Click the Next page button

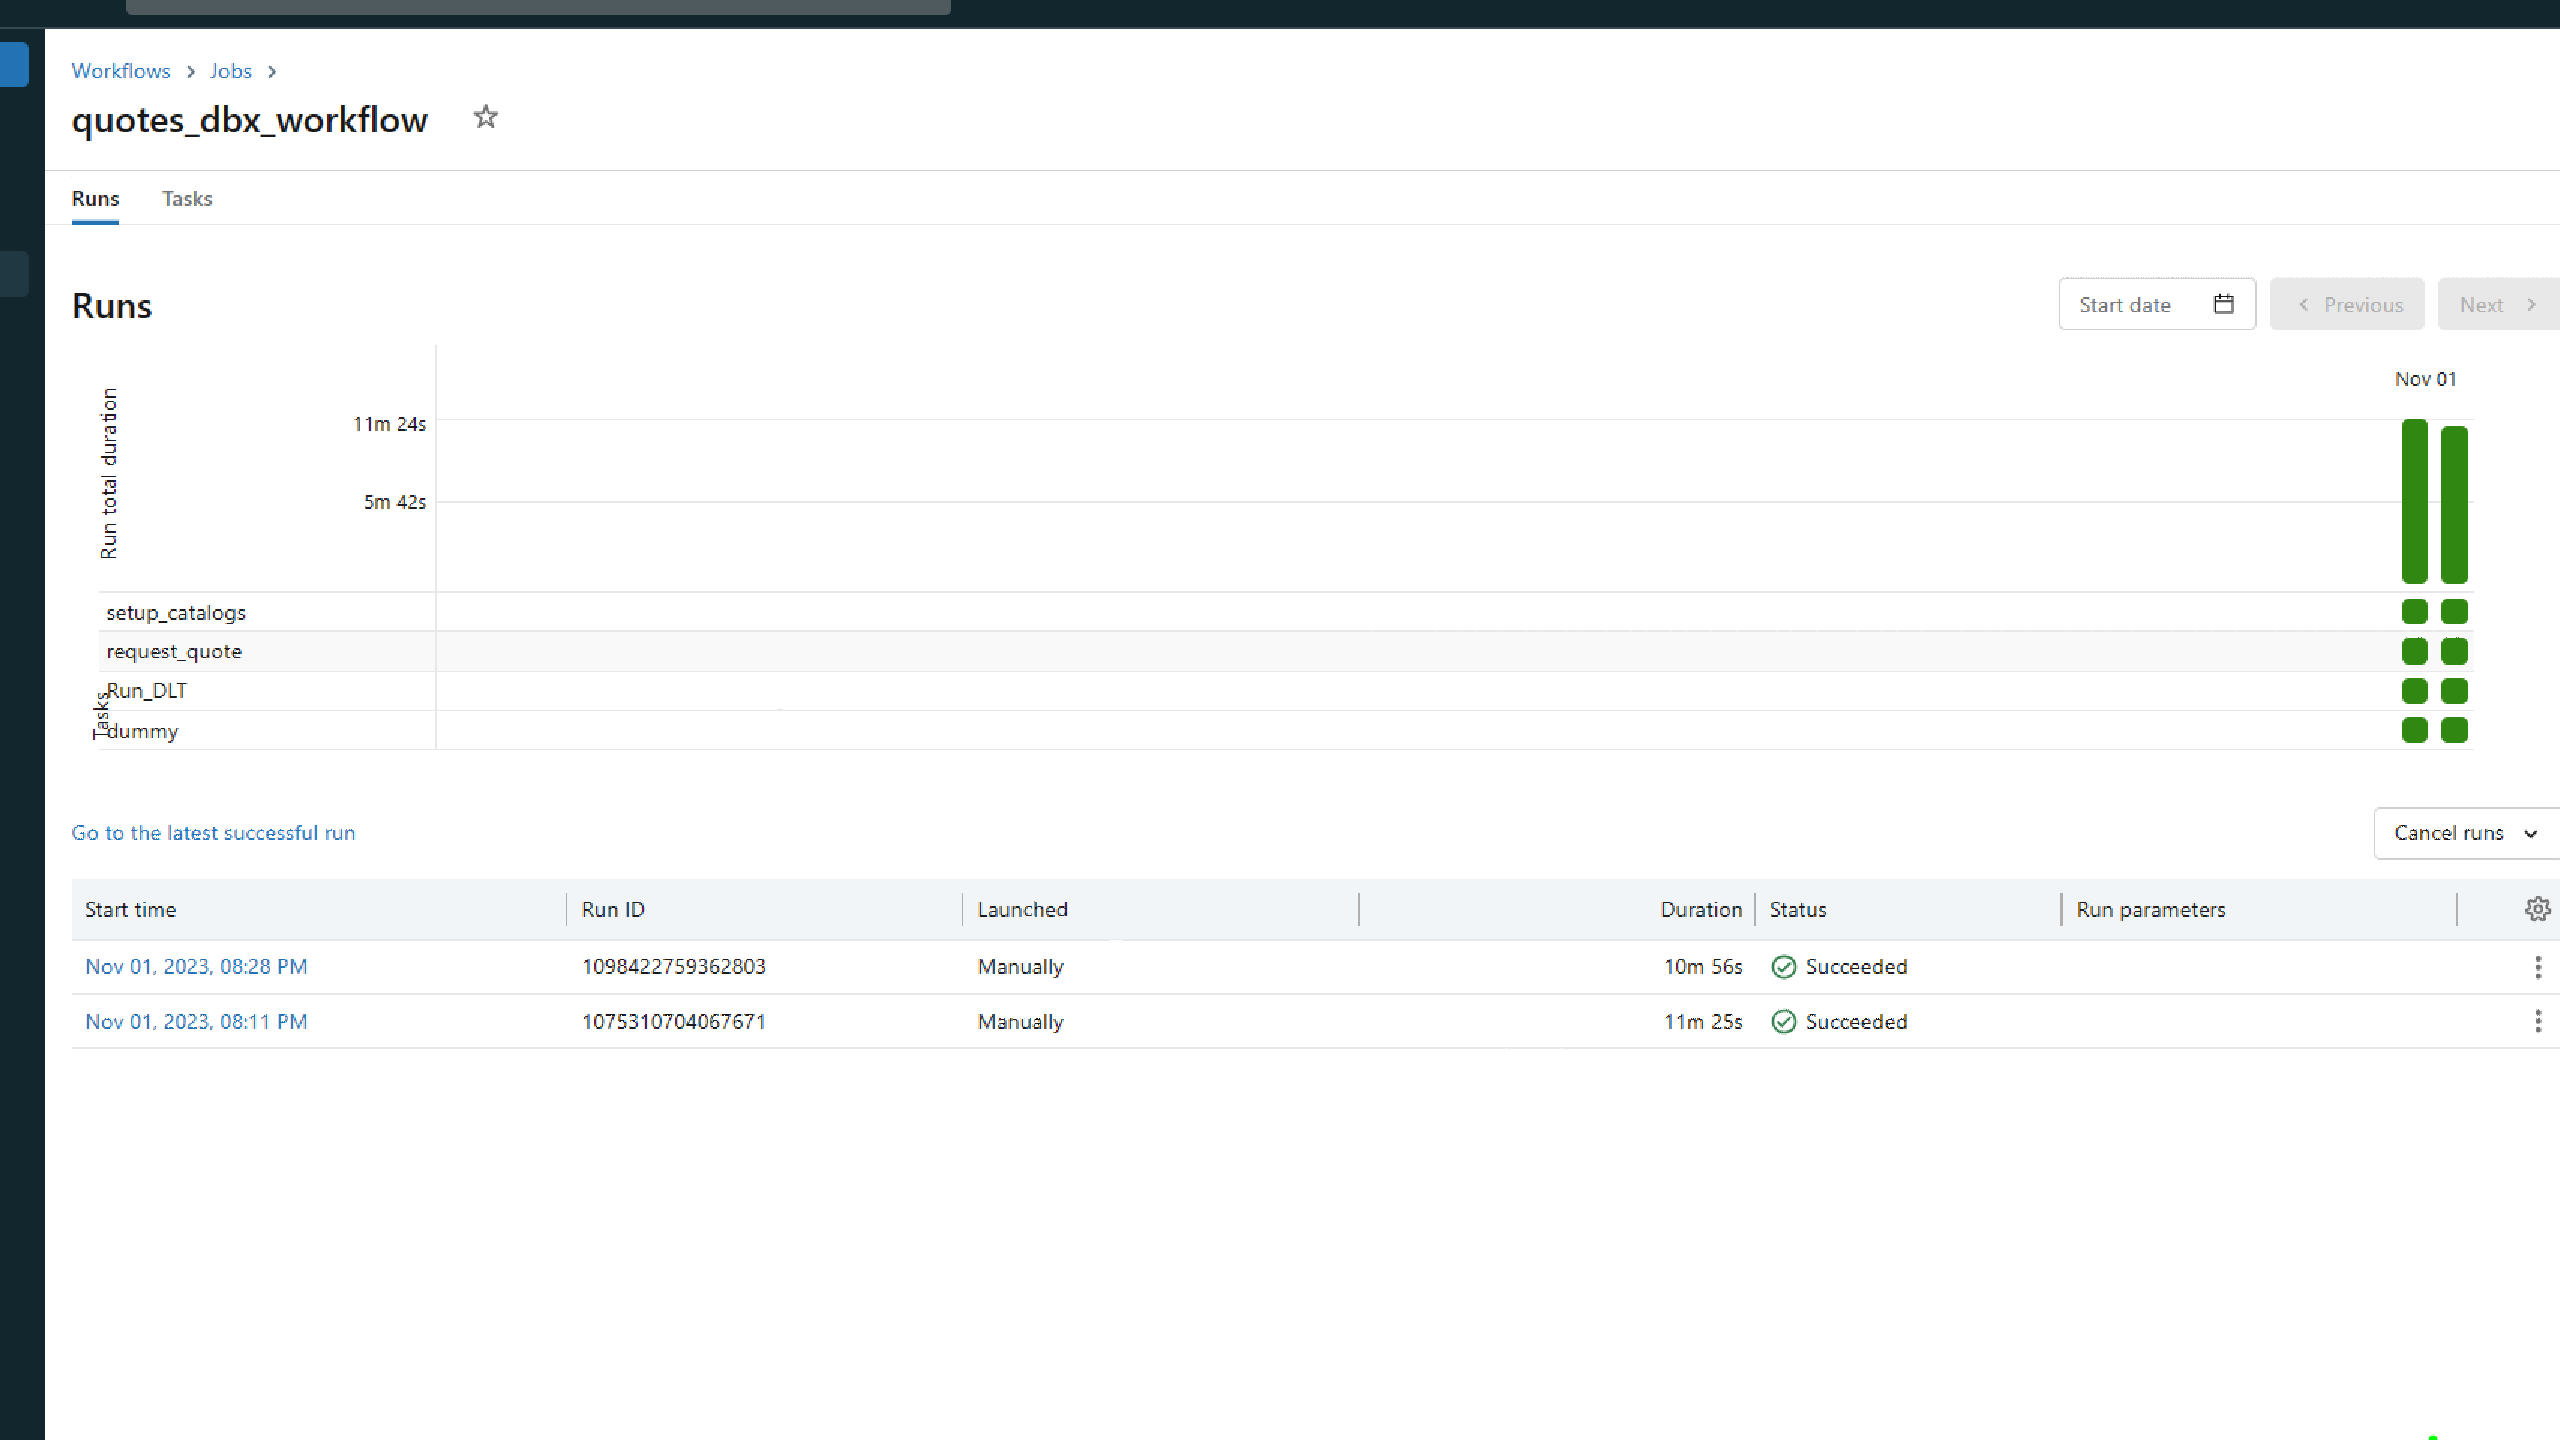tap(2497, 304)
